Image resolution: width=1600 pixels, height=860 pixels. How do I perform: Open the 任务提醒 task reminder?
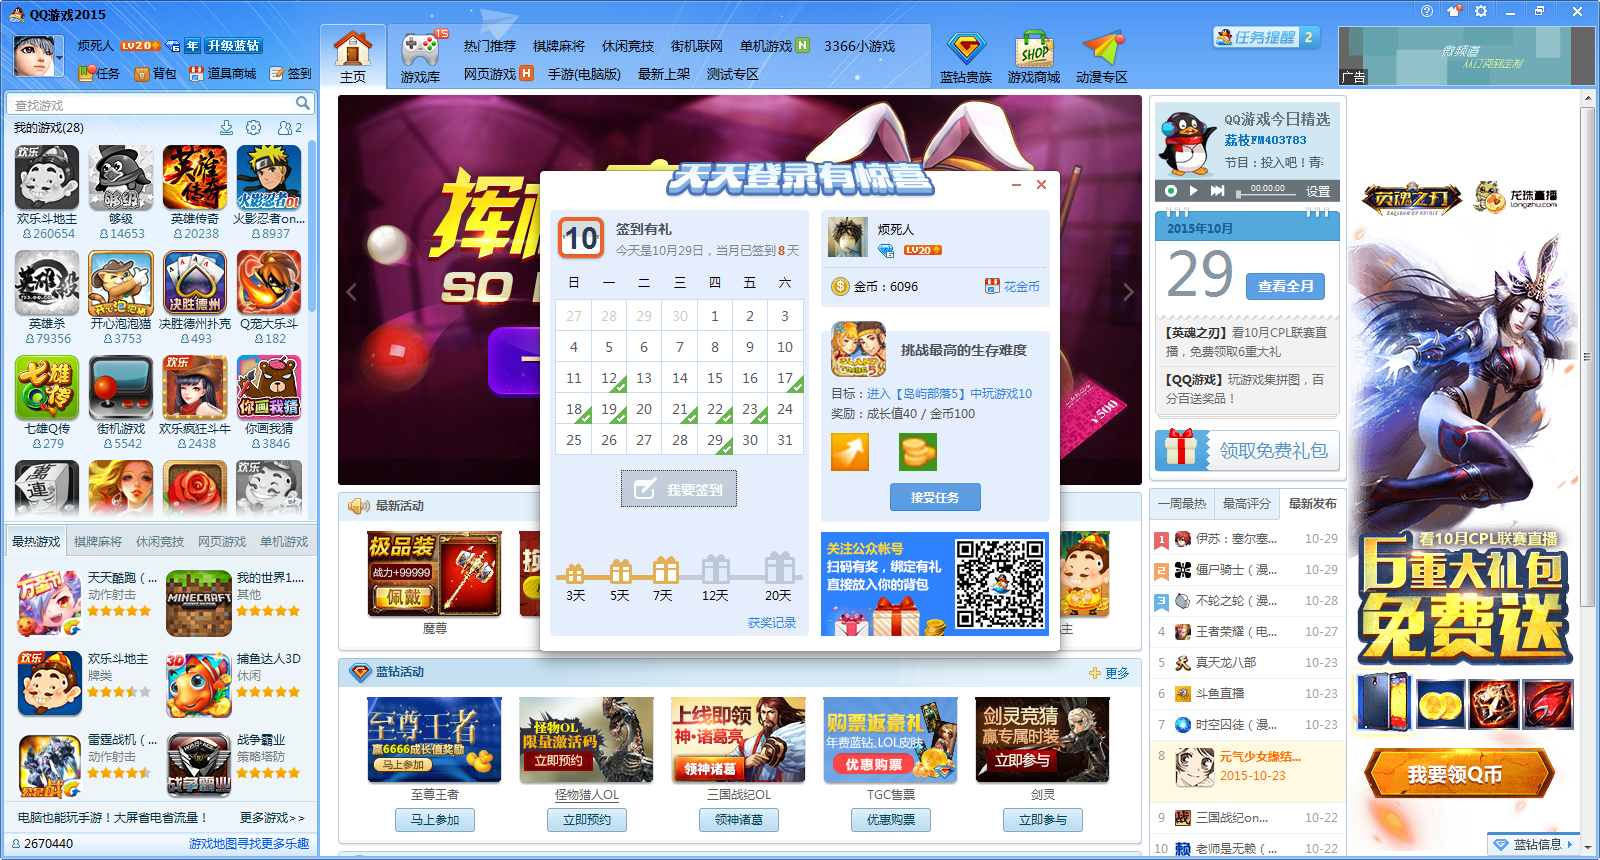[x=1266, y=37]
